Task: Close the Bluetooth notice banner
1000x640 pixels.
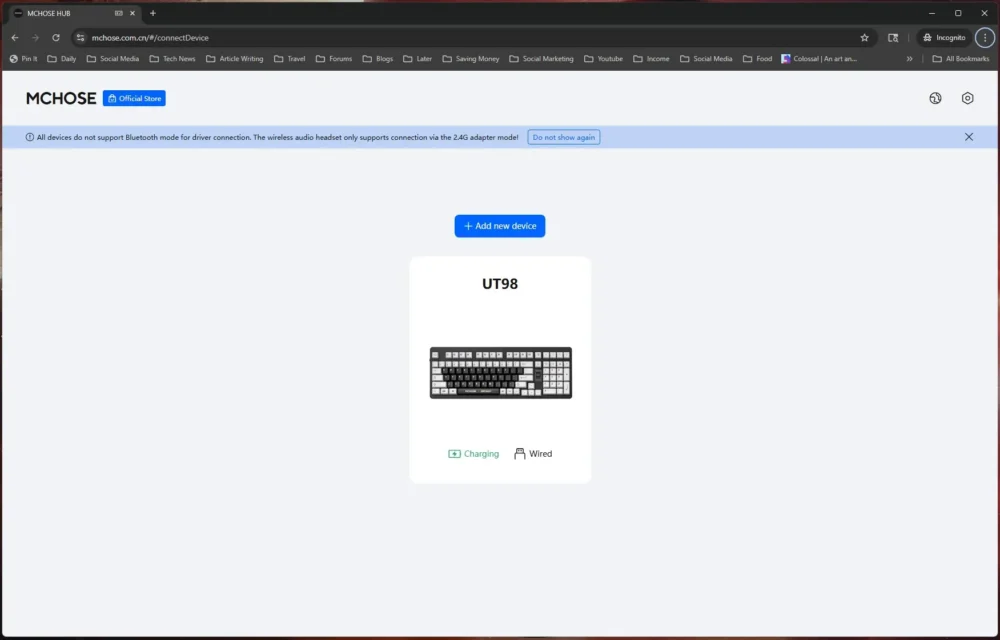Action: coord(969,137)
